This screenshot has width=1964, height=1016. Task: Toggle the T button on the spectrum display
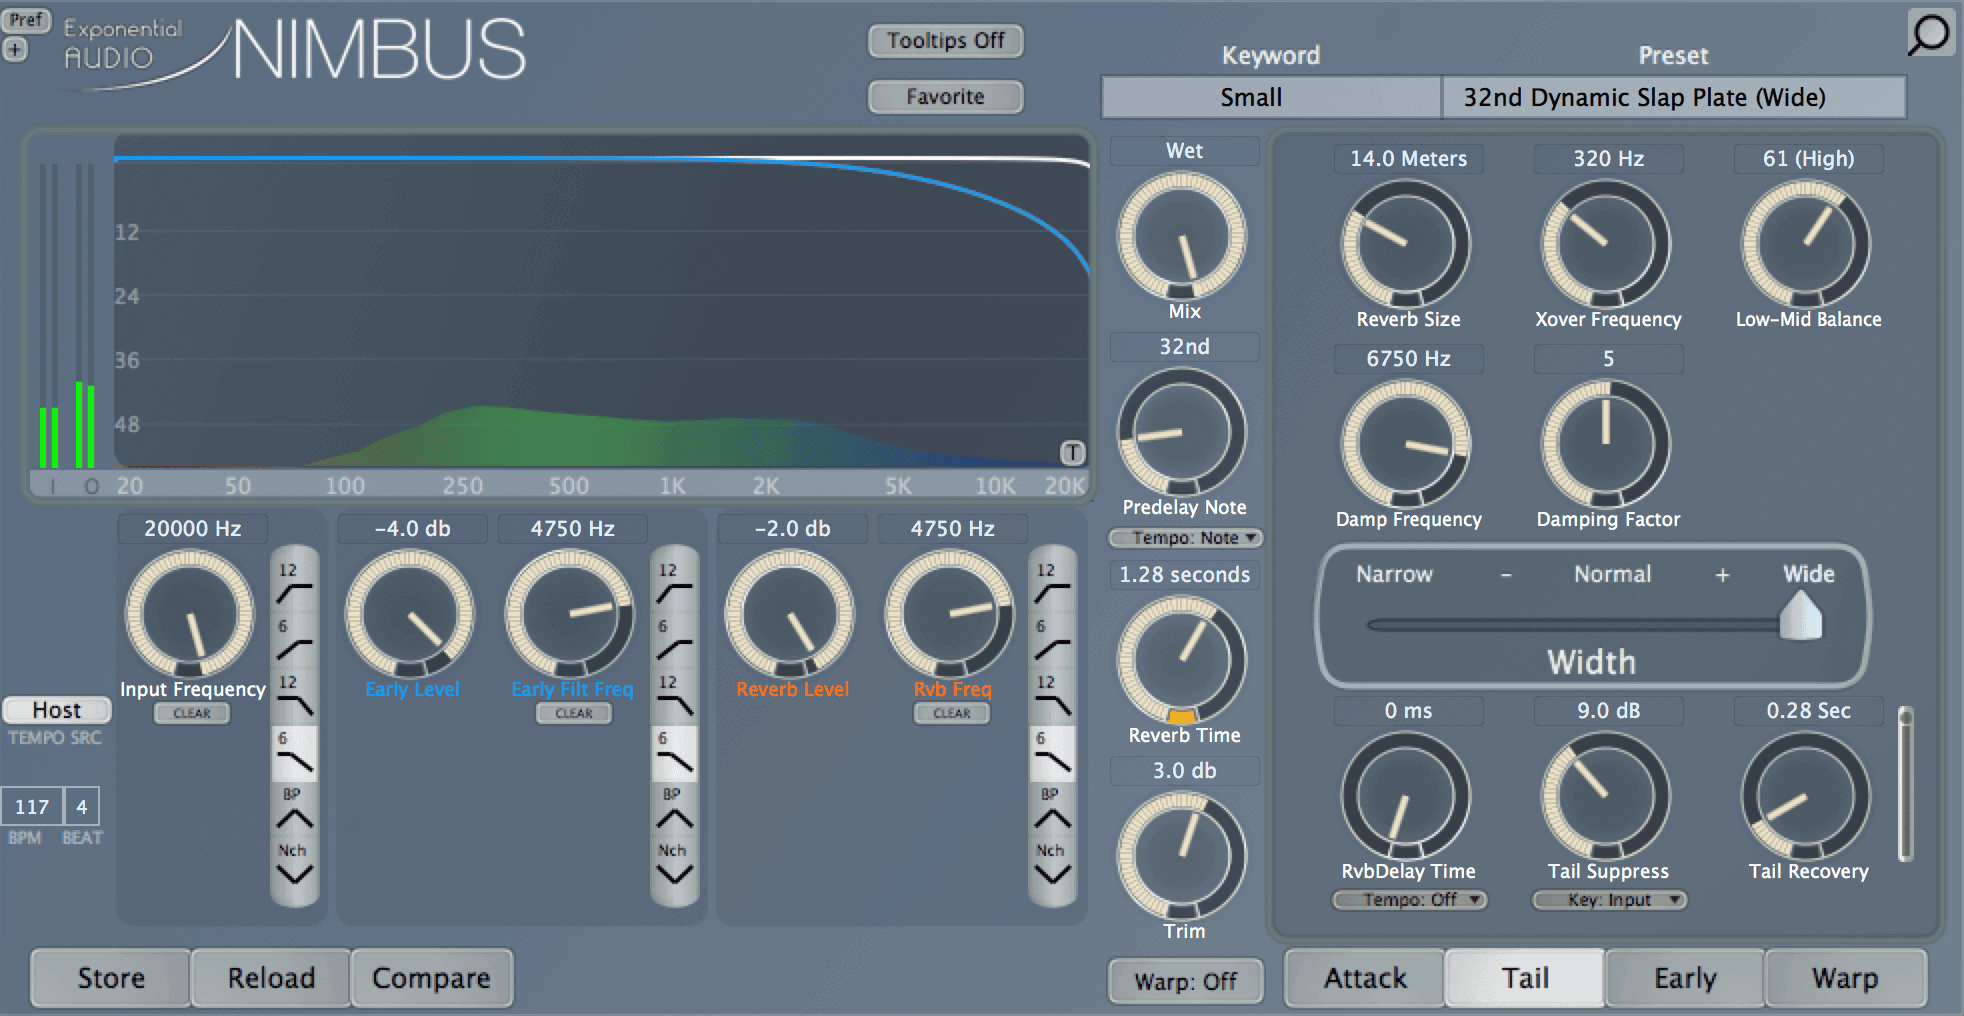coord(1072,453)
